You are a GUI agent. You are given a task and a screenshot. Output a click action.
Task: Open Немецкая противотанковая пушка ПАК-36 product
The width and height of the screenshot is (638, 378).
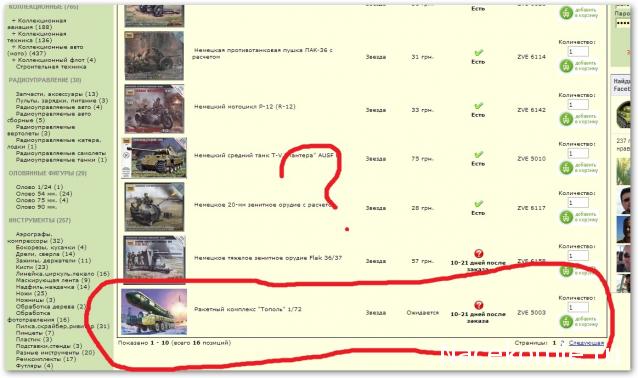point(263,53)
